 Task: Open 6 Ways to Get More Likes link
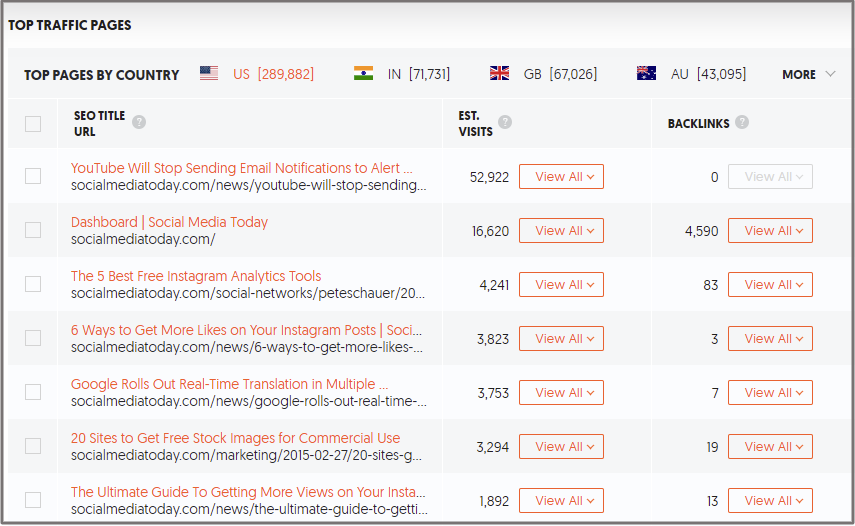tap(246, 330)
